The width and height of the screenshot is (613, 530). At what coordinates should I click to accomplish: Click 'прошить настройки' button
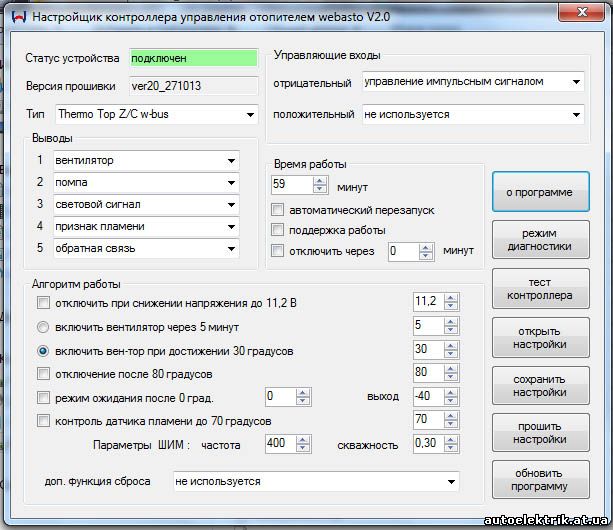[x=541, y=433]
